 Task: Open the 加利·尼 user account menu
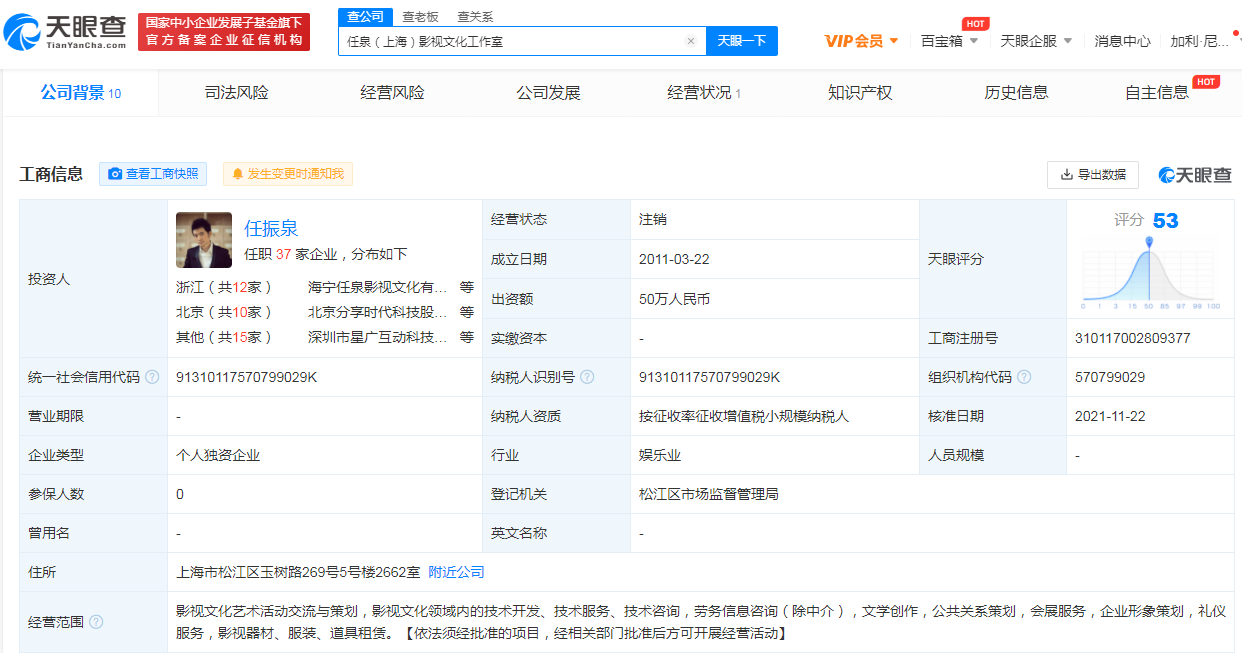pyautogui.click(x=1199, y=41)
